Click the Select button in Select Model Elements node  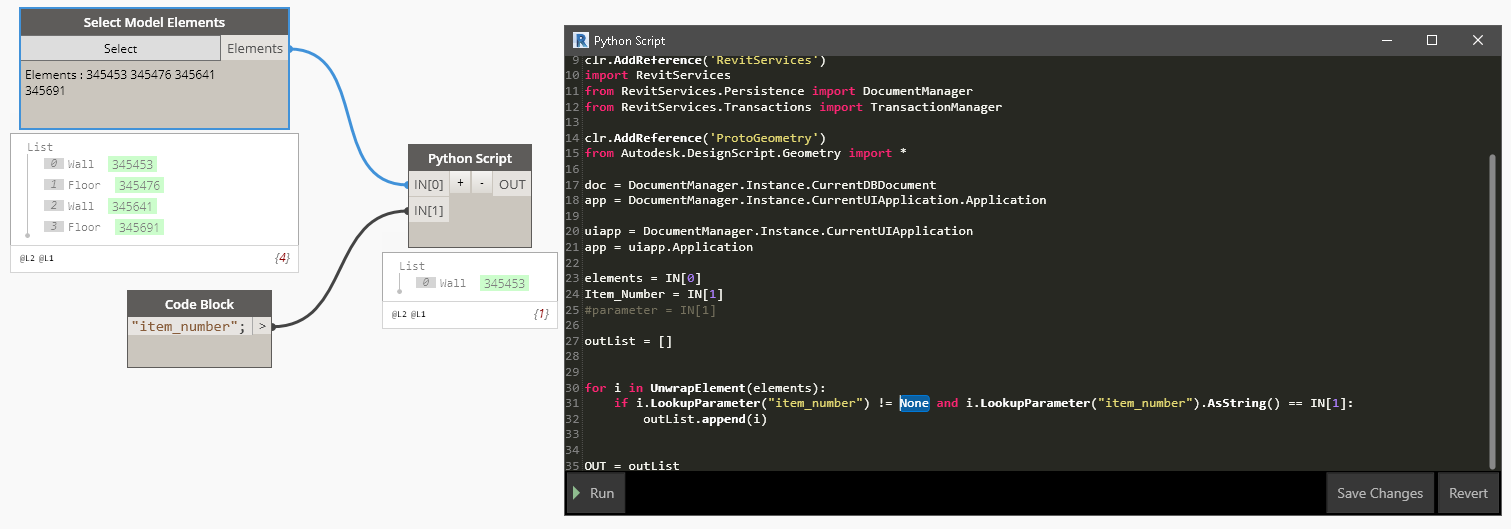(x=120, y=48)
